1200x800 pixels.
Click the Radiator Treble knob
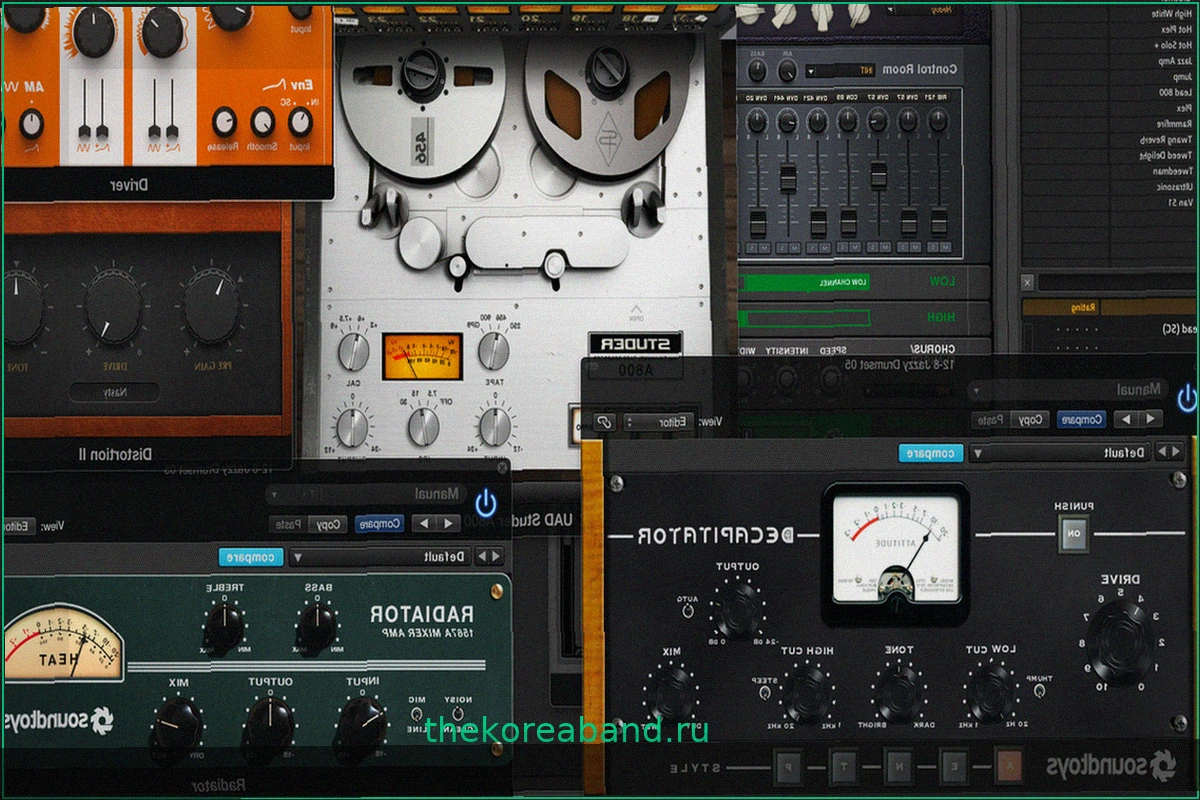[x=222, y=628]
